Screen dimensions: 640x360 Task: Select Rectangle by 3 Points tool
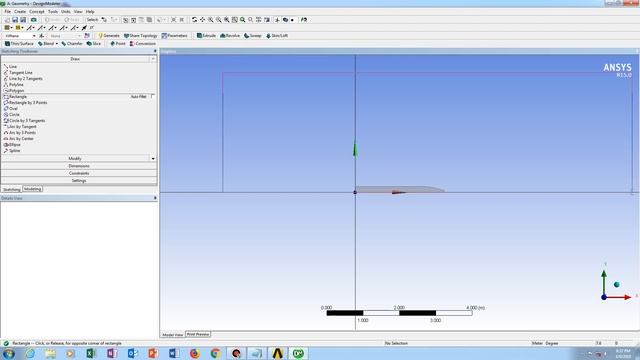click(x=25, y=102)
